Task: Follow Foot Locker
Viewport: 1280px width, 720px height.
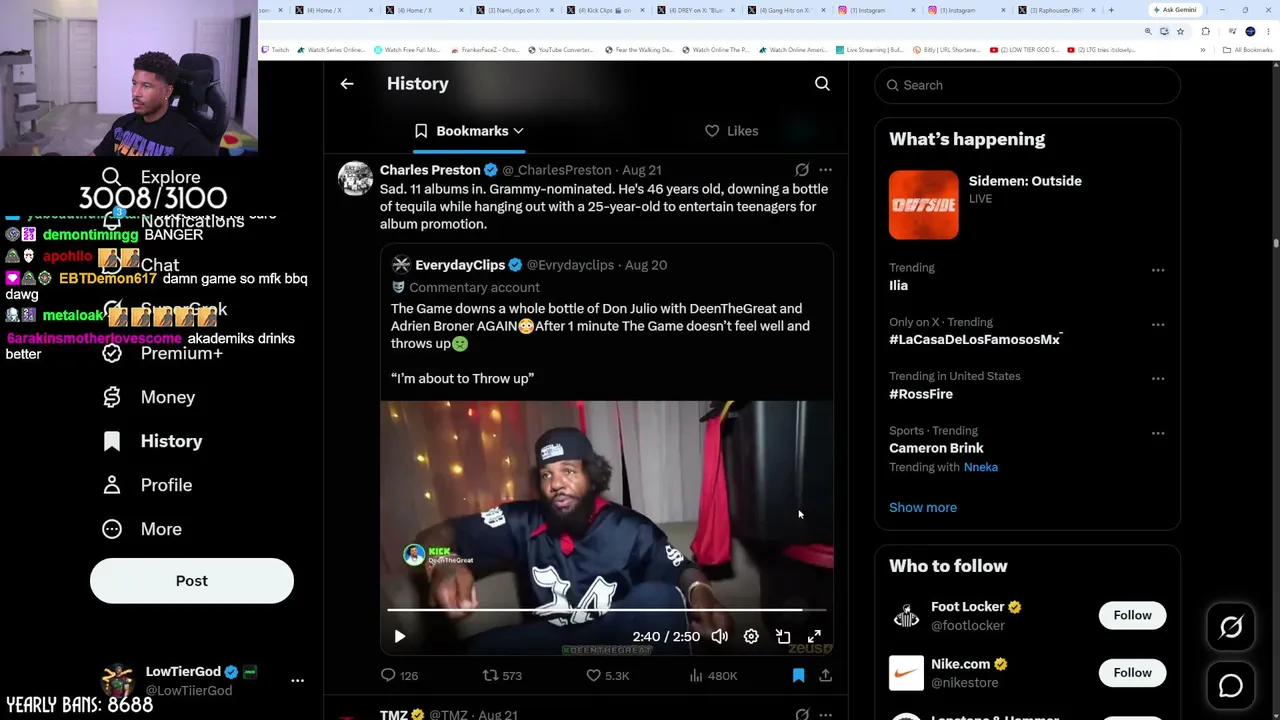Action: tap(1132, 615)
